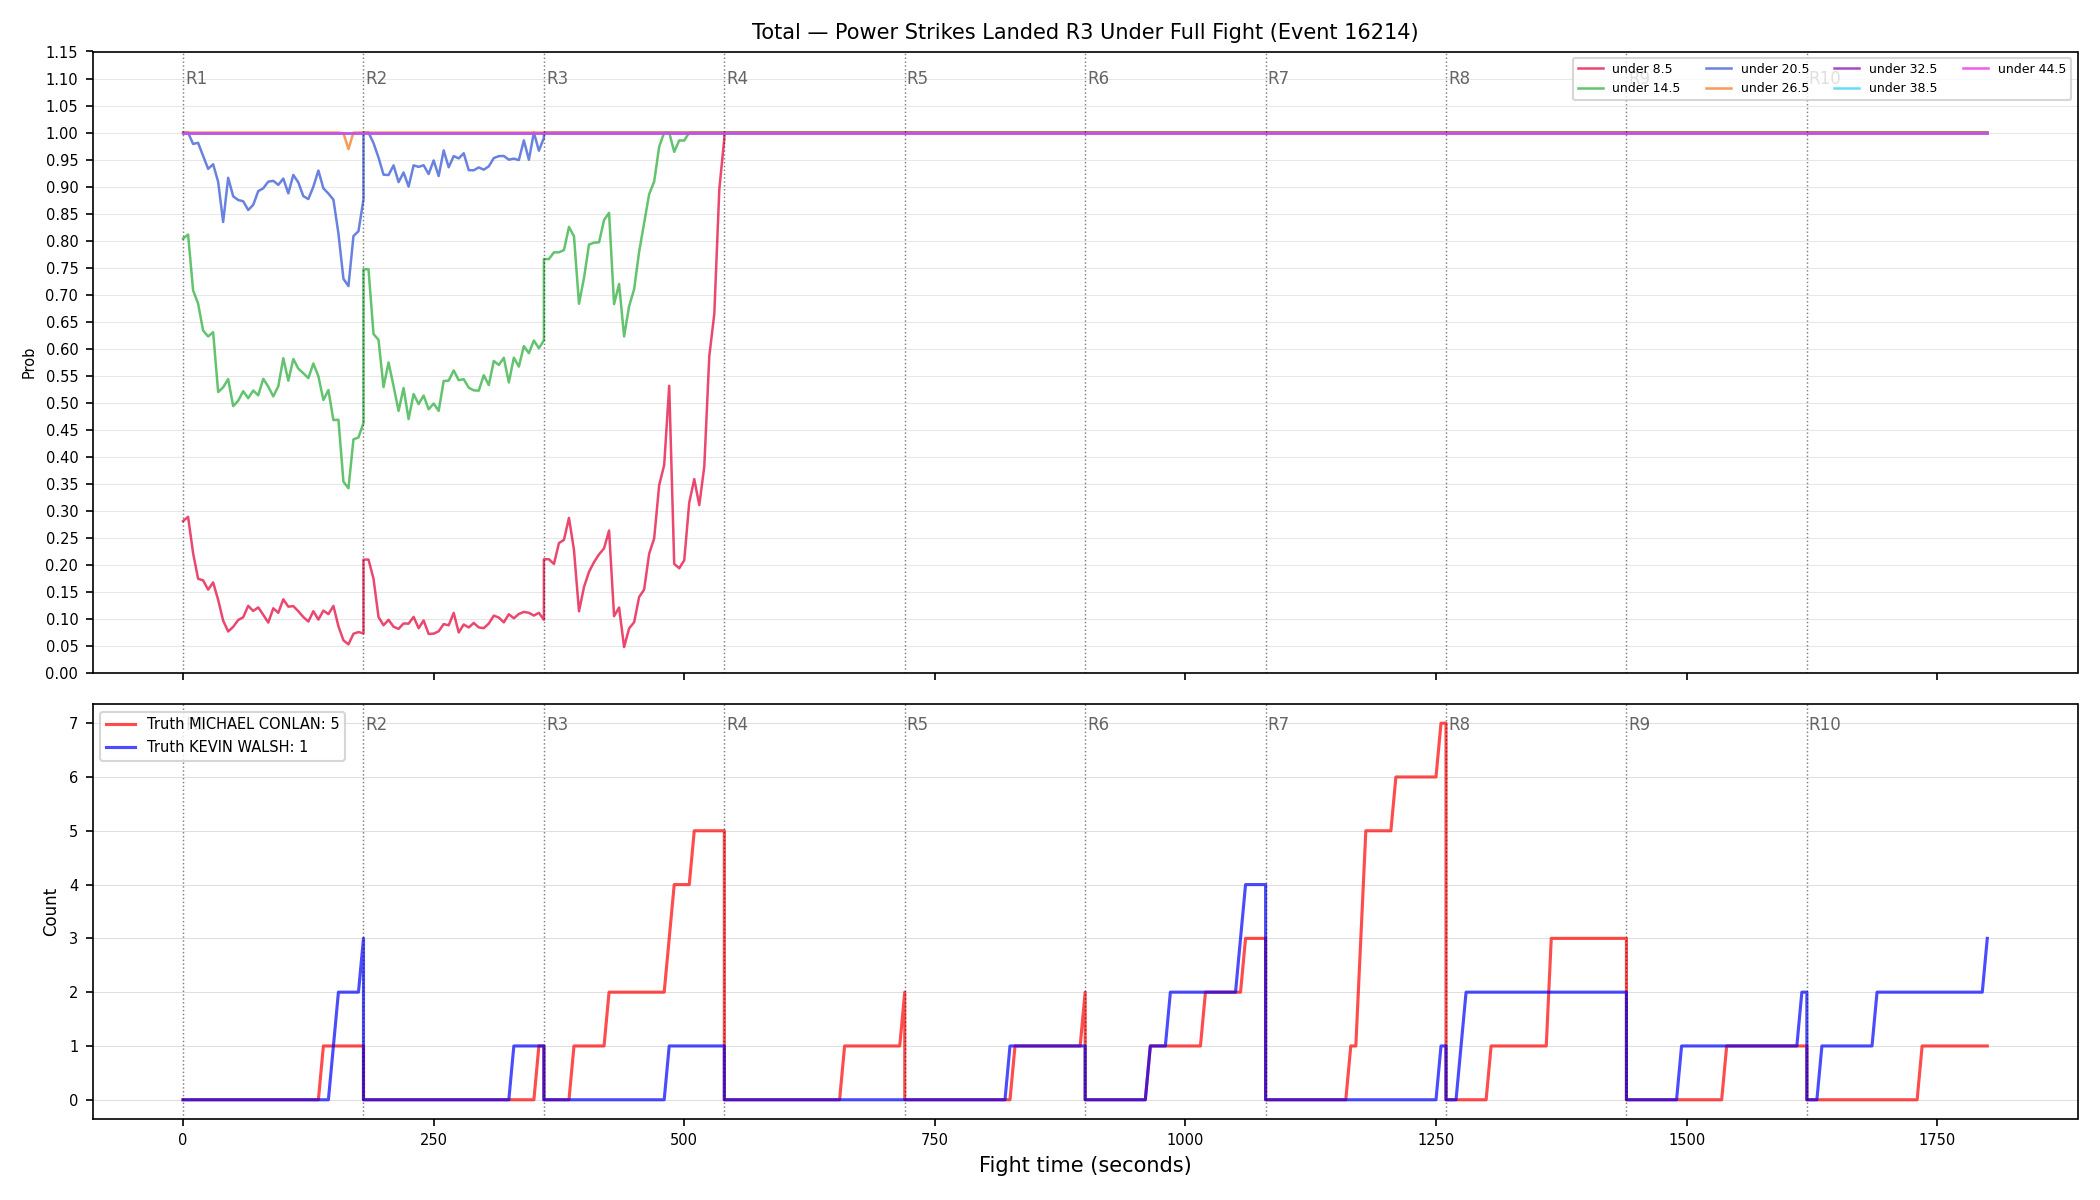Image resolution: width=2100 pixels, height=1200 pixels.
Task: Click the R6 round marker in Count chart
Action: click(1098, 724)
